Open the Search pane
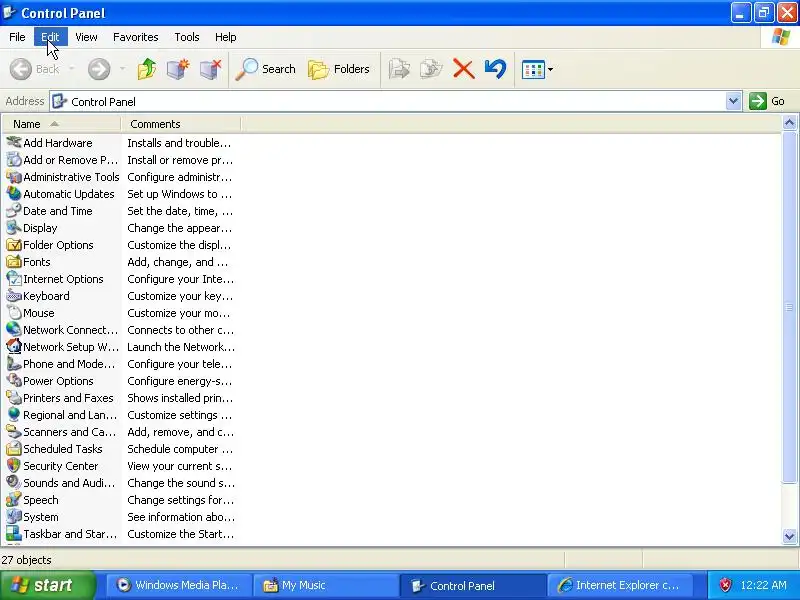Image resolution: width=800 pixels, height=600 pixels. [265, 69]
